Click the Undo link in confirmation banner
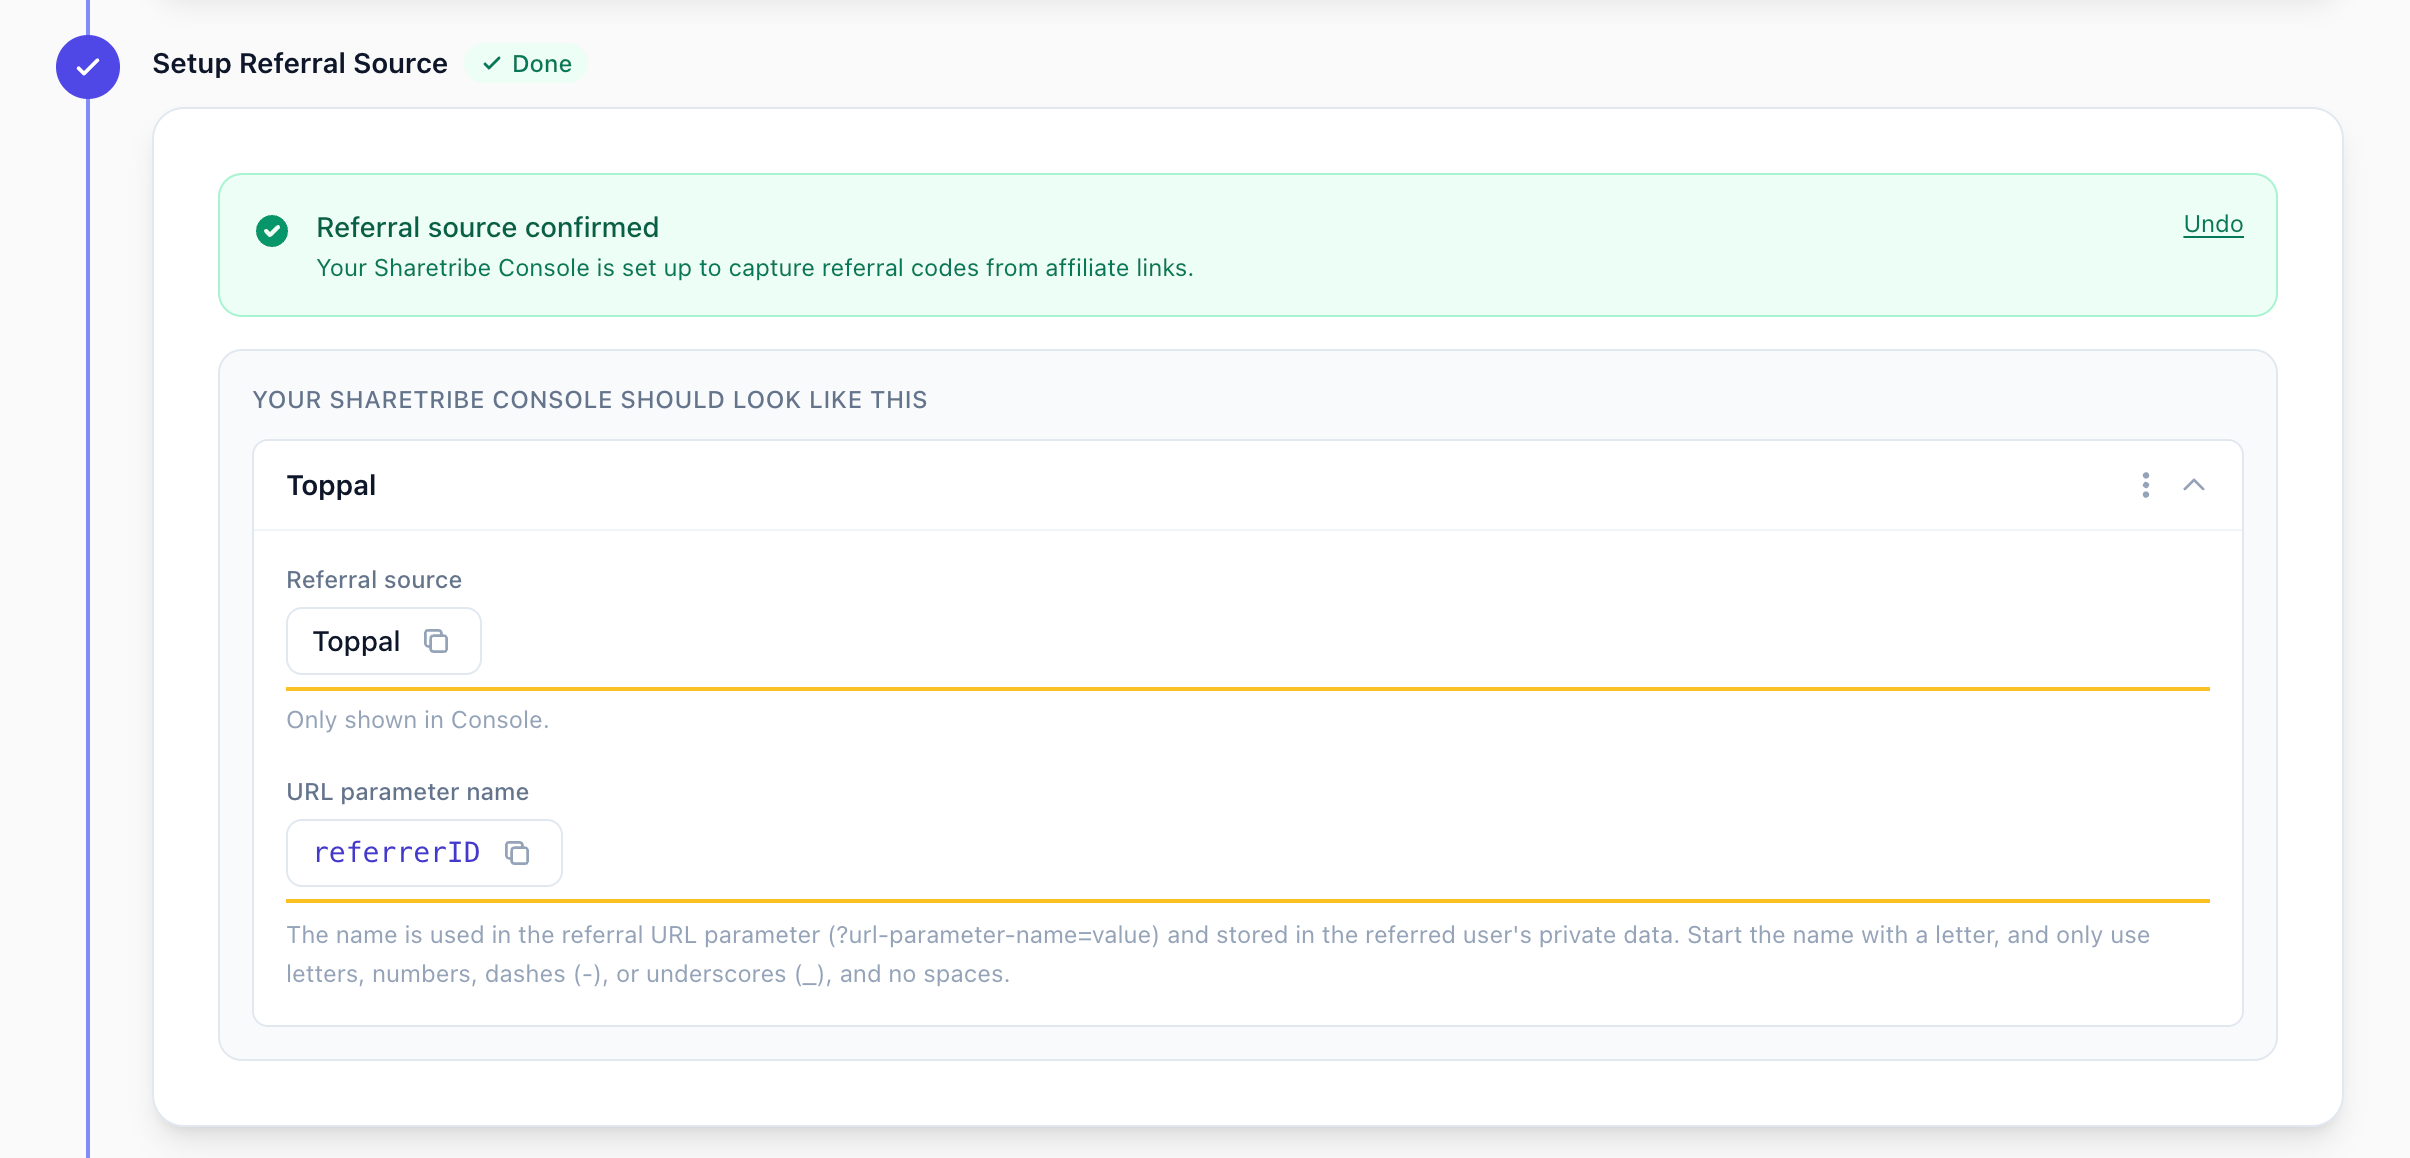 coord(2213,224)
